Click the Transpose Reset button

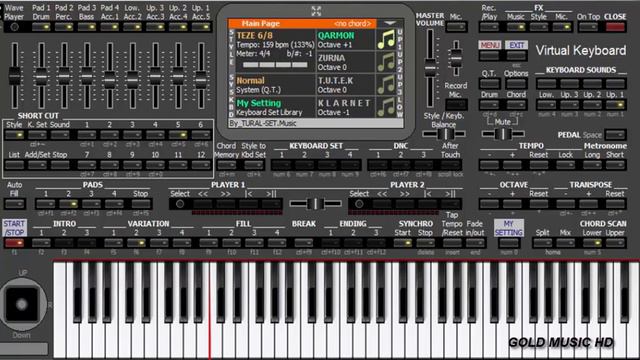[615, 203]
